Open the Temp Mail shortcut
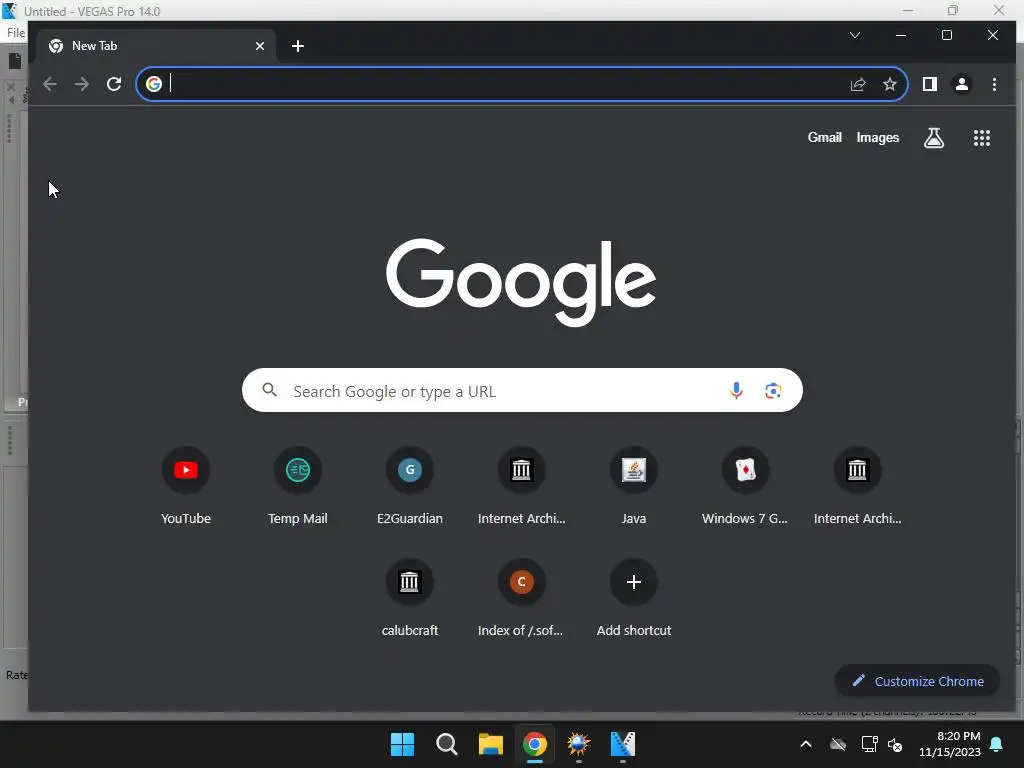The height and width of the screenshot is (768, 1024). [298, 486]
